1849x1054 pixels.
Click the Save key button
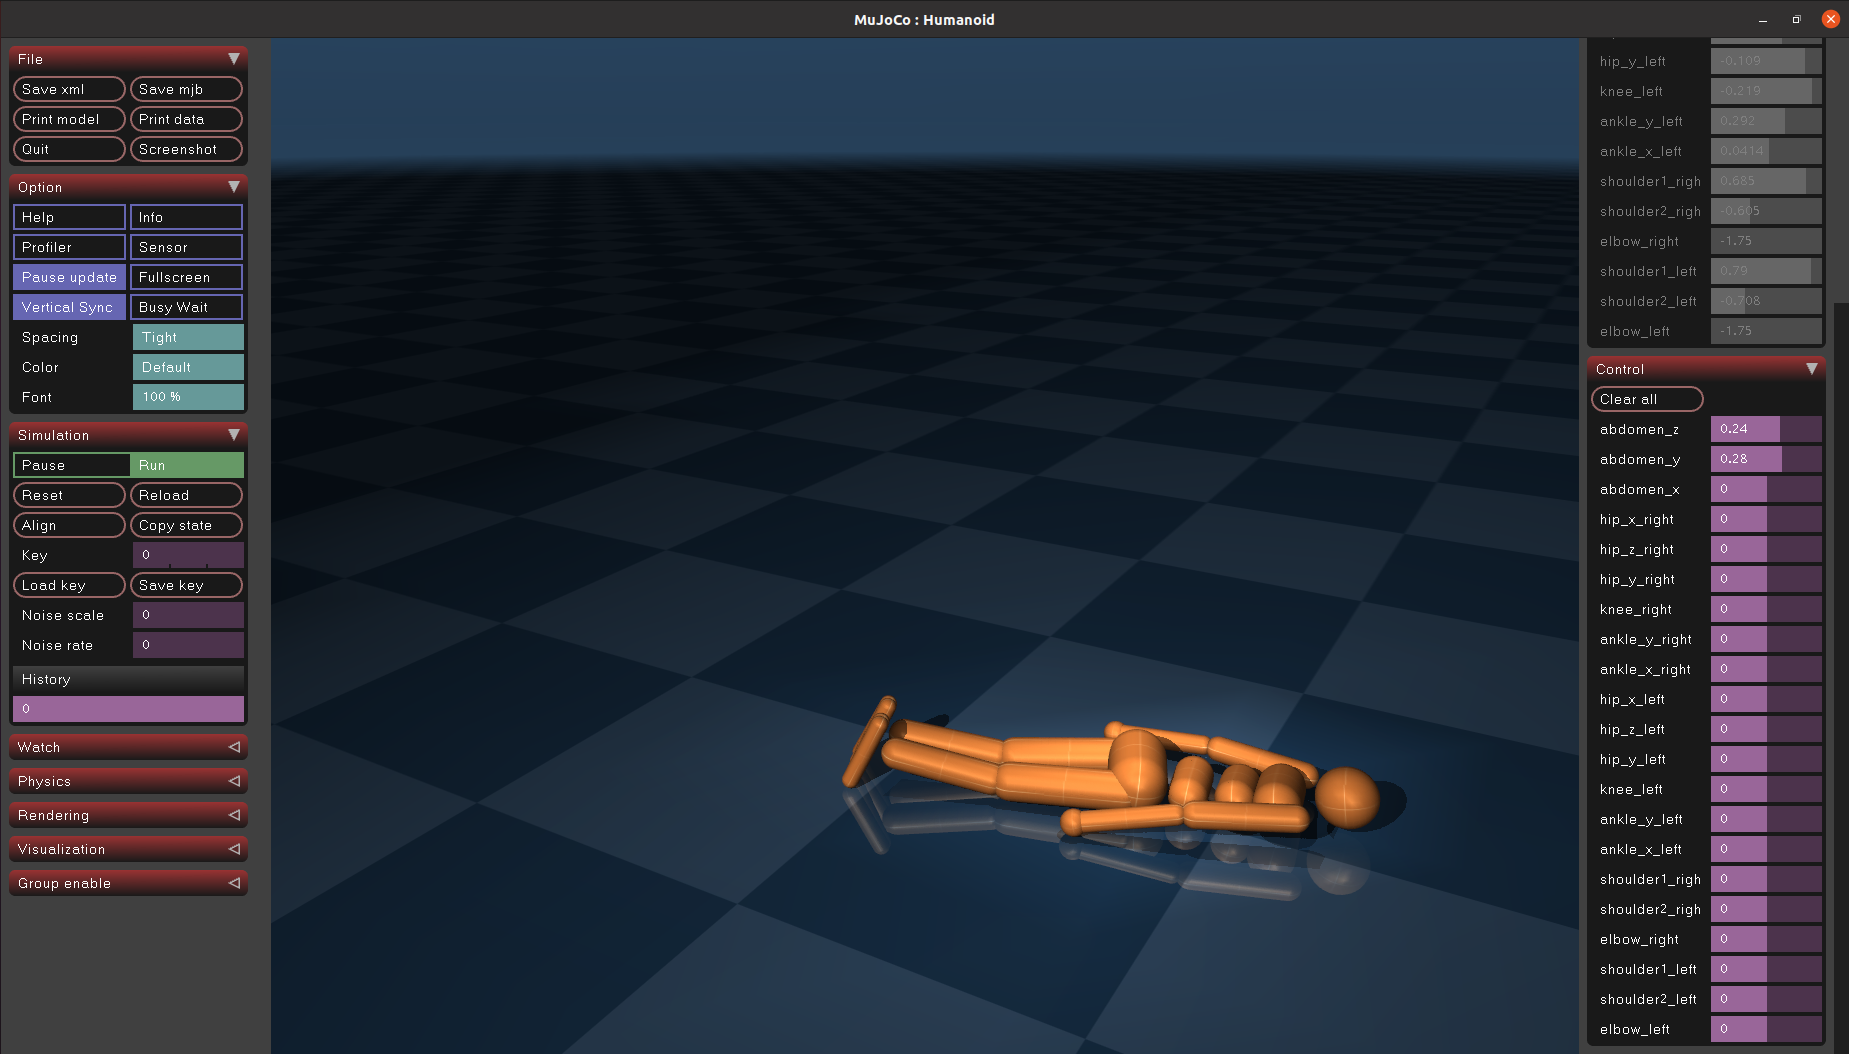pos(187,585)
